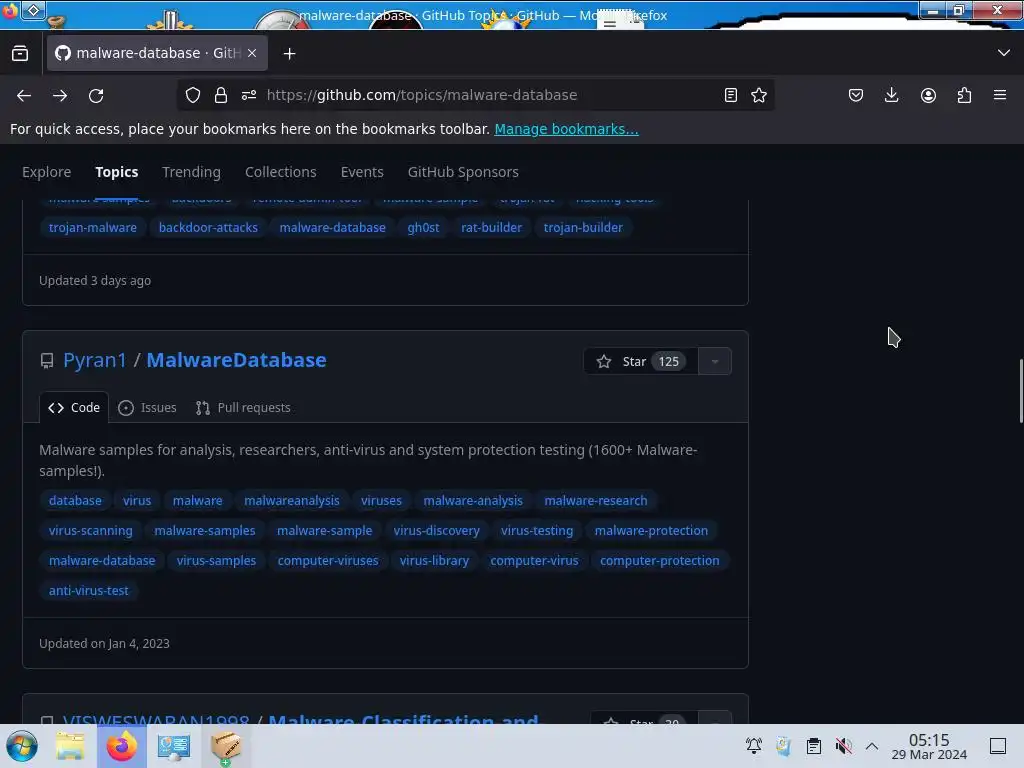This screenshot has width=1024, height=768.
Task: Open the gh0st topic tag
Action: tap(423, 227)
